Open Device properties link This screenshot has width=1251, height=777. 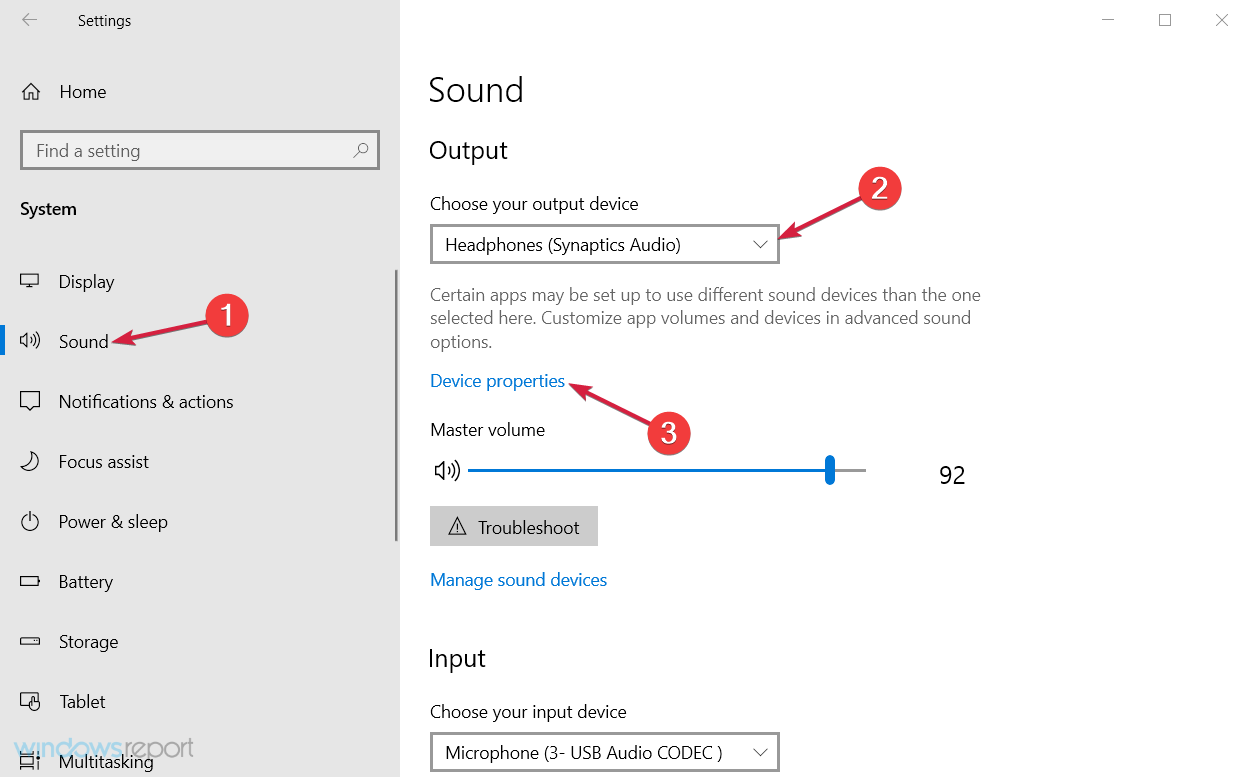497,381
